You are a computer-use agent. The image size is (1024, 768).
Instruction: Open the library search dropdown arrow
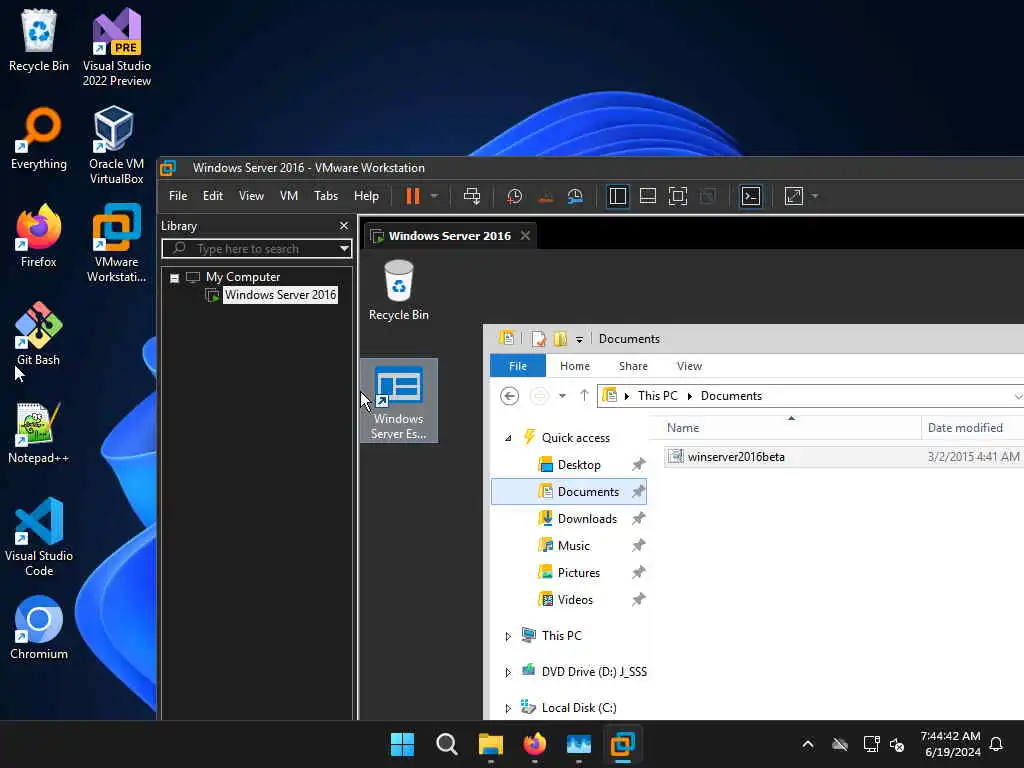(344, 249)
